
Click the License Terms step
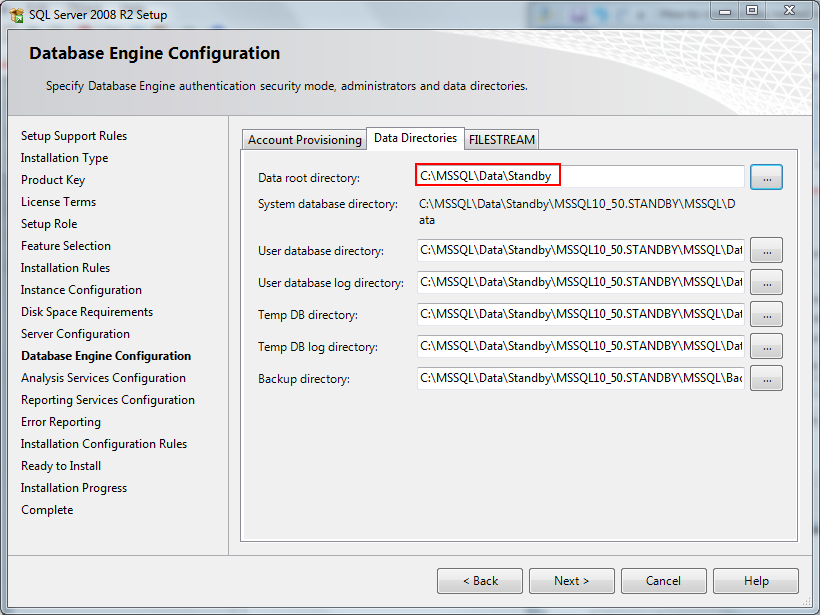59,202
